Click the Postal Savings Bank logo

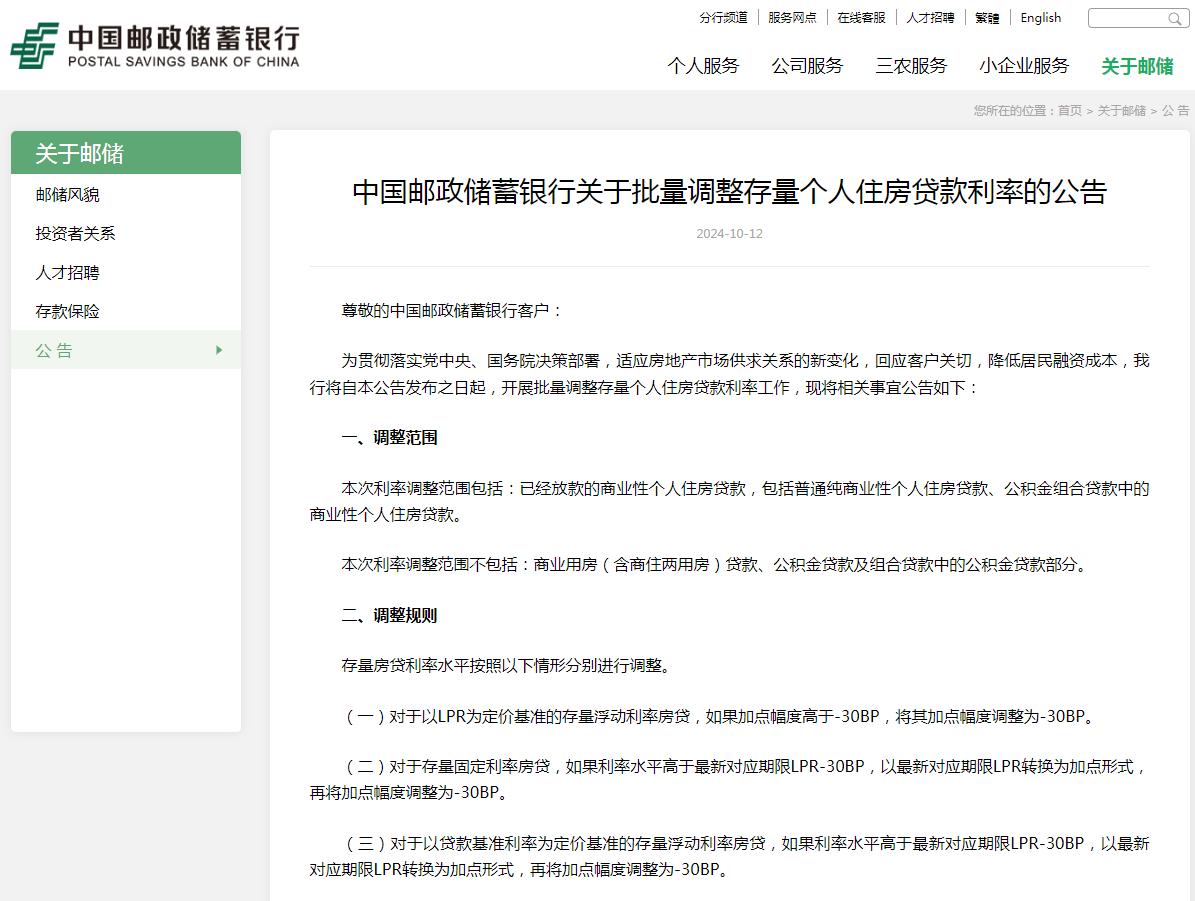coord(155,46)
